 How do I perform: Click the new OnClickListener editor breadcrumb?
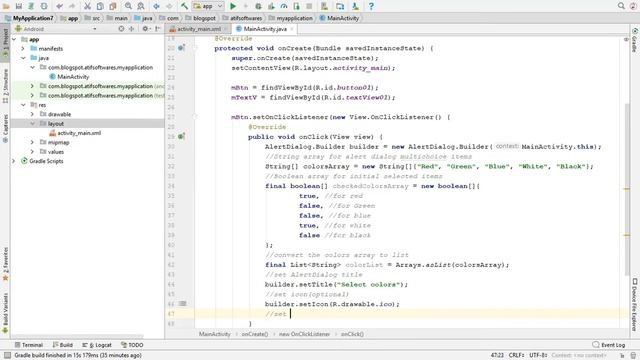[x=304, y=334]
